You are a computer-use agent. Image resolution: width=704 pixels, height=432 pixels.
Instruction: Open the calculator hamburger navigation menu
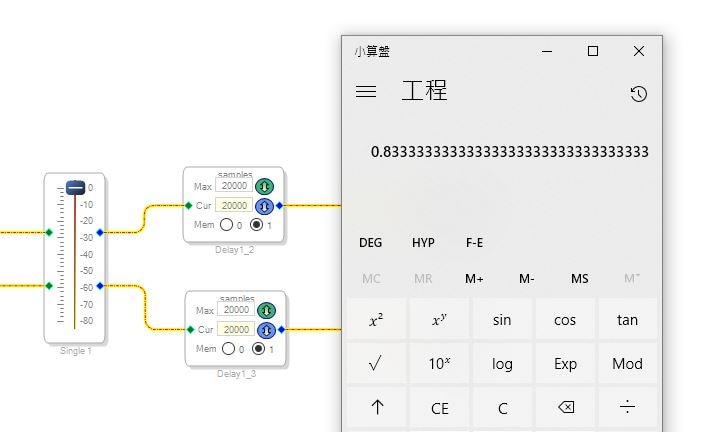tap(366, 92)
